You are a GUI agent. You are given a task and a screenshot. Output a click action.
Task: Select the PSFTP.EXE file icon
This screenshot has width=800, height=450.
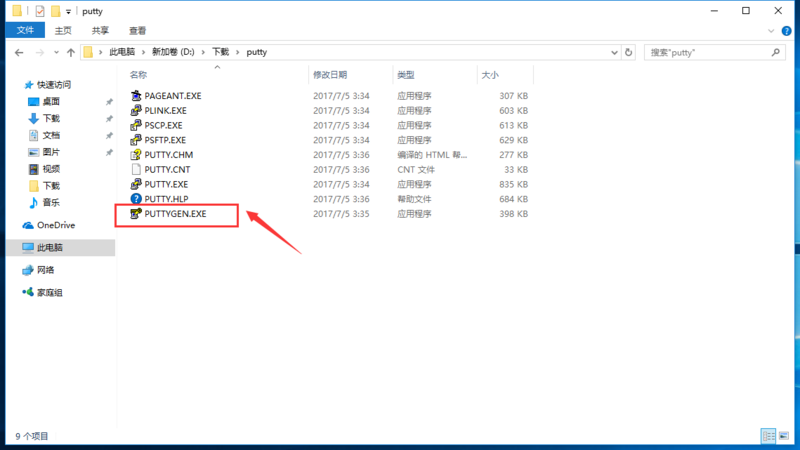point(136,140)
